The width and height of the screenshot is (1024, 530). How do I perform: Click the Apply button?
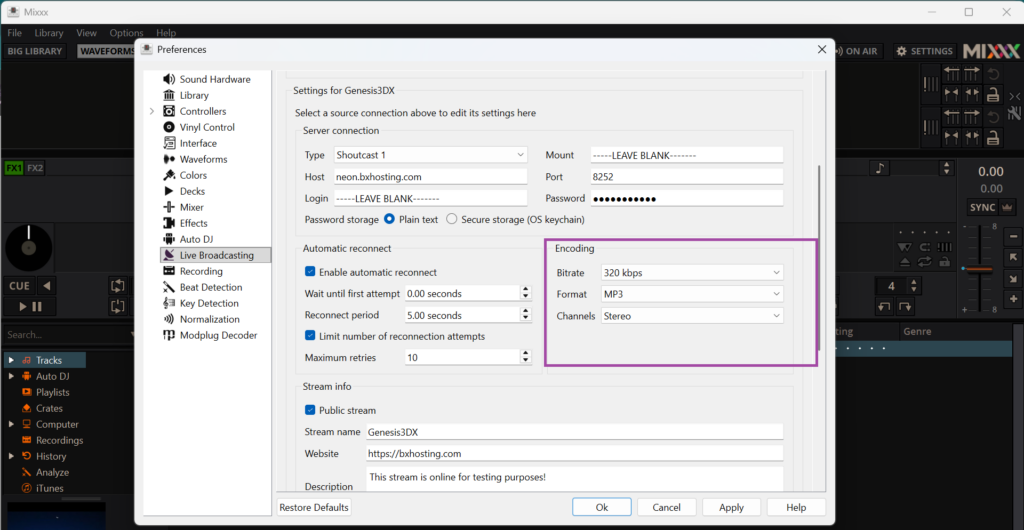[x=731, y=507]
